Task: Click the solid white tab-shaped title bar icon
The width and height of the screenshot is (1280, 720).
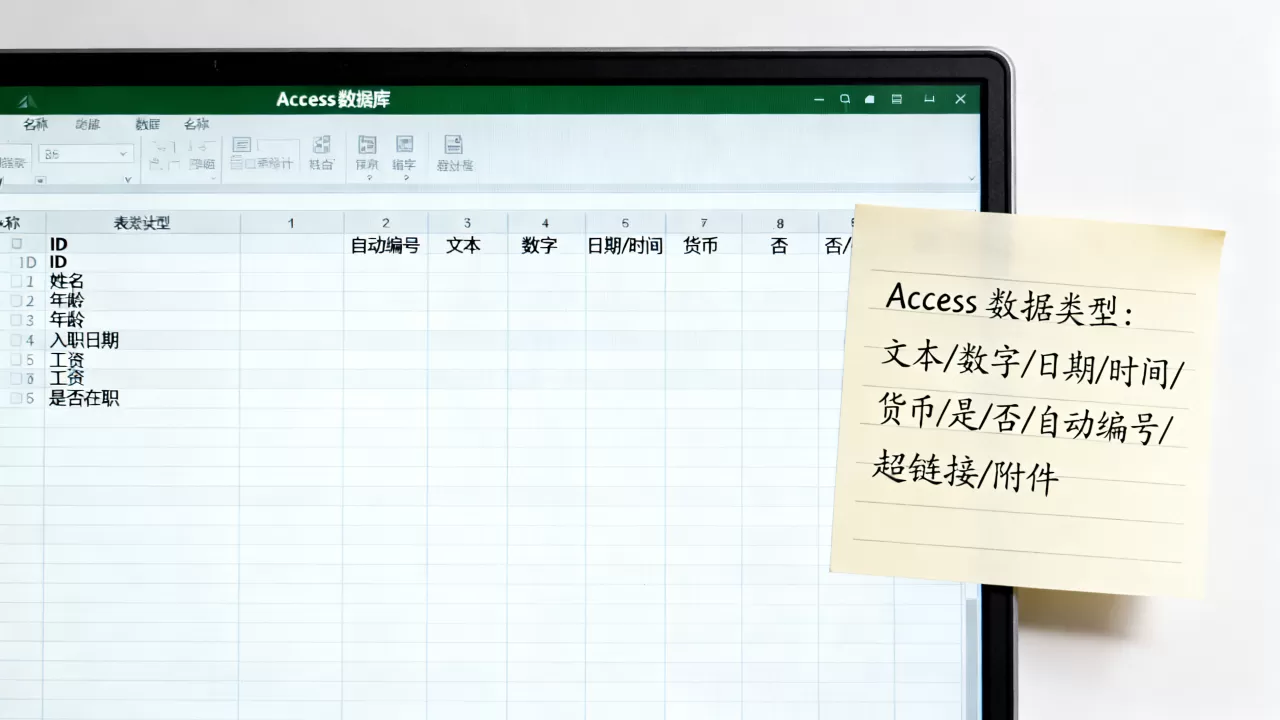Action: click(x=870, y=99)
